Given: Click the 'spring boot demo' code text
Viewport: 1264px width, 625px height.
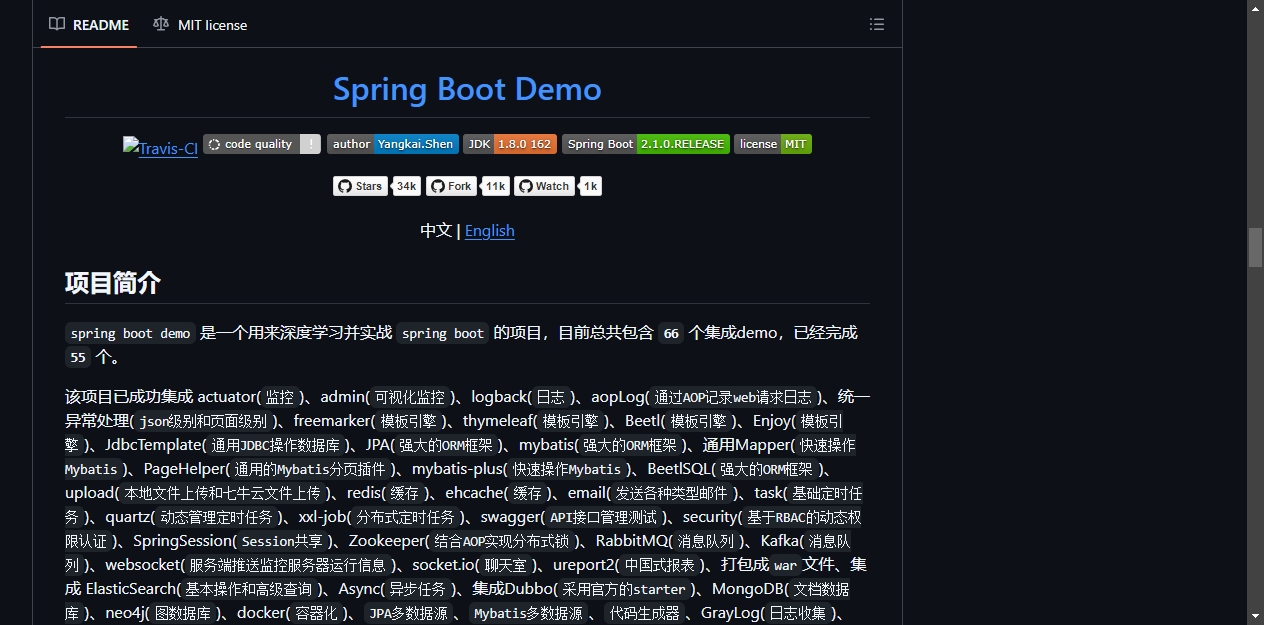Looking at the screenshot, I should point(130,333).
